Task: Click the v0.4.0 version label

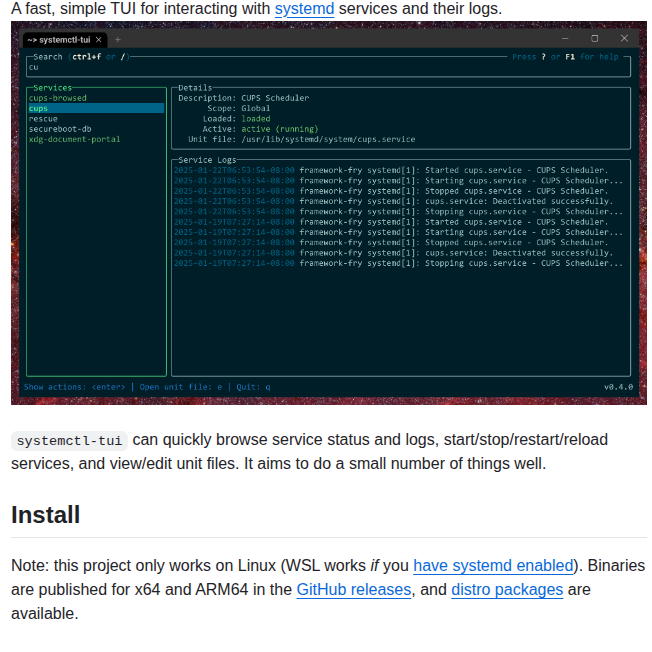Action: tap(618, 387)
